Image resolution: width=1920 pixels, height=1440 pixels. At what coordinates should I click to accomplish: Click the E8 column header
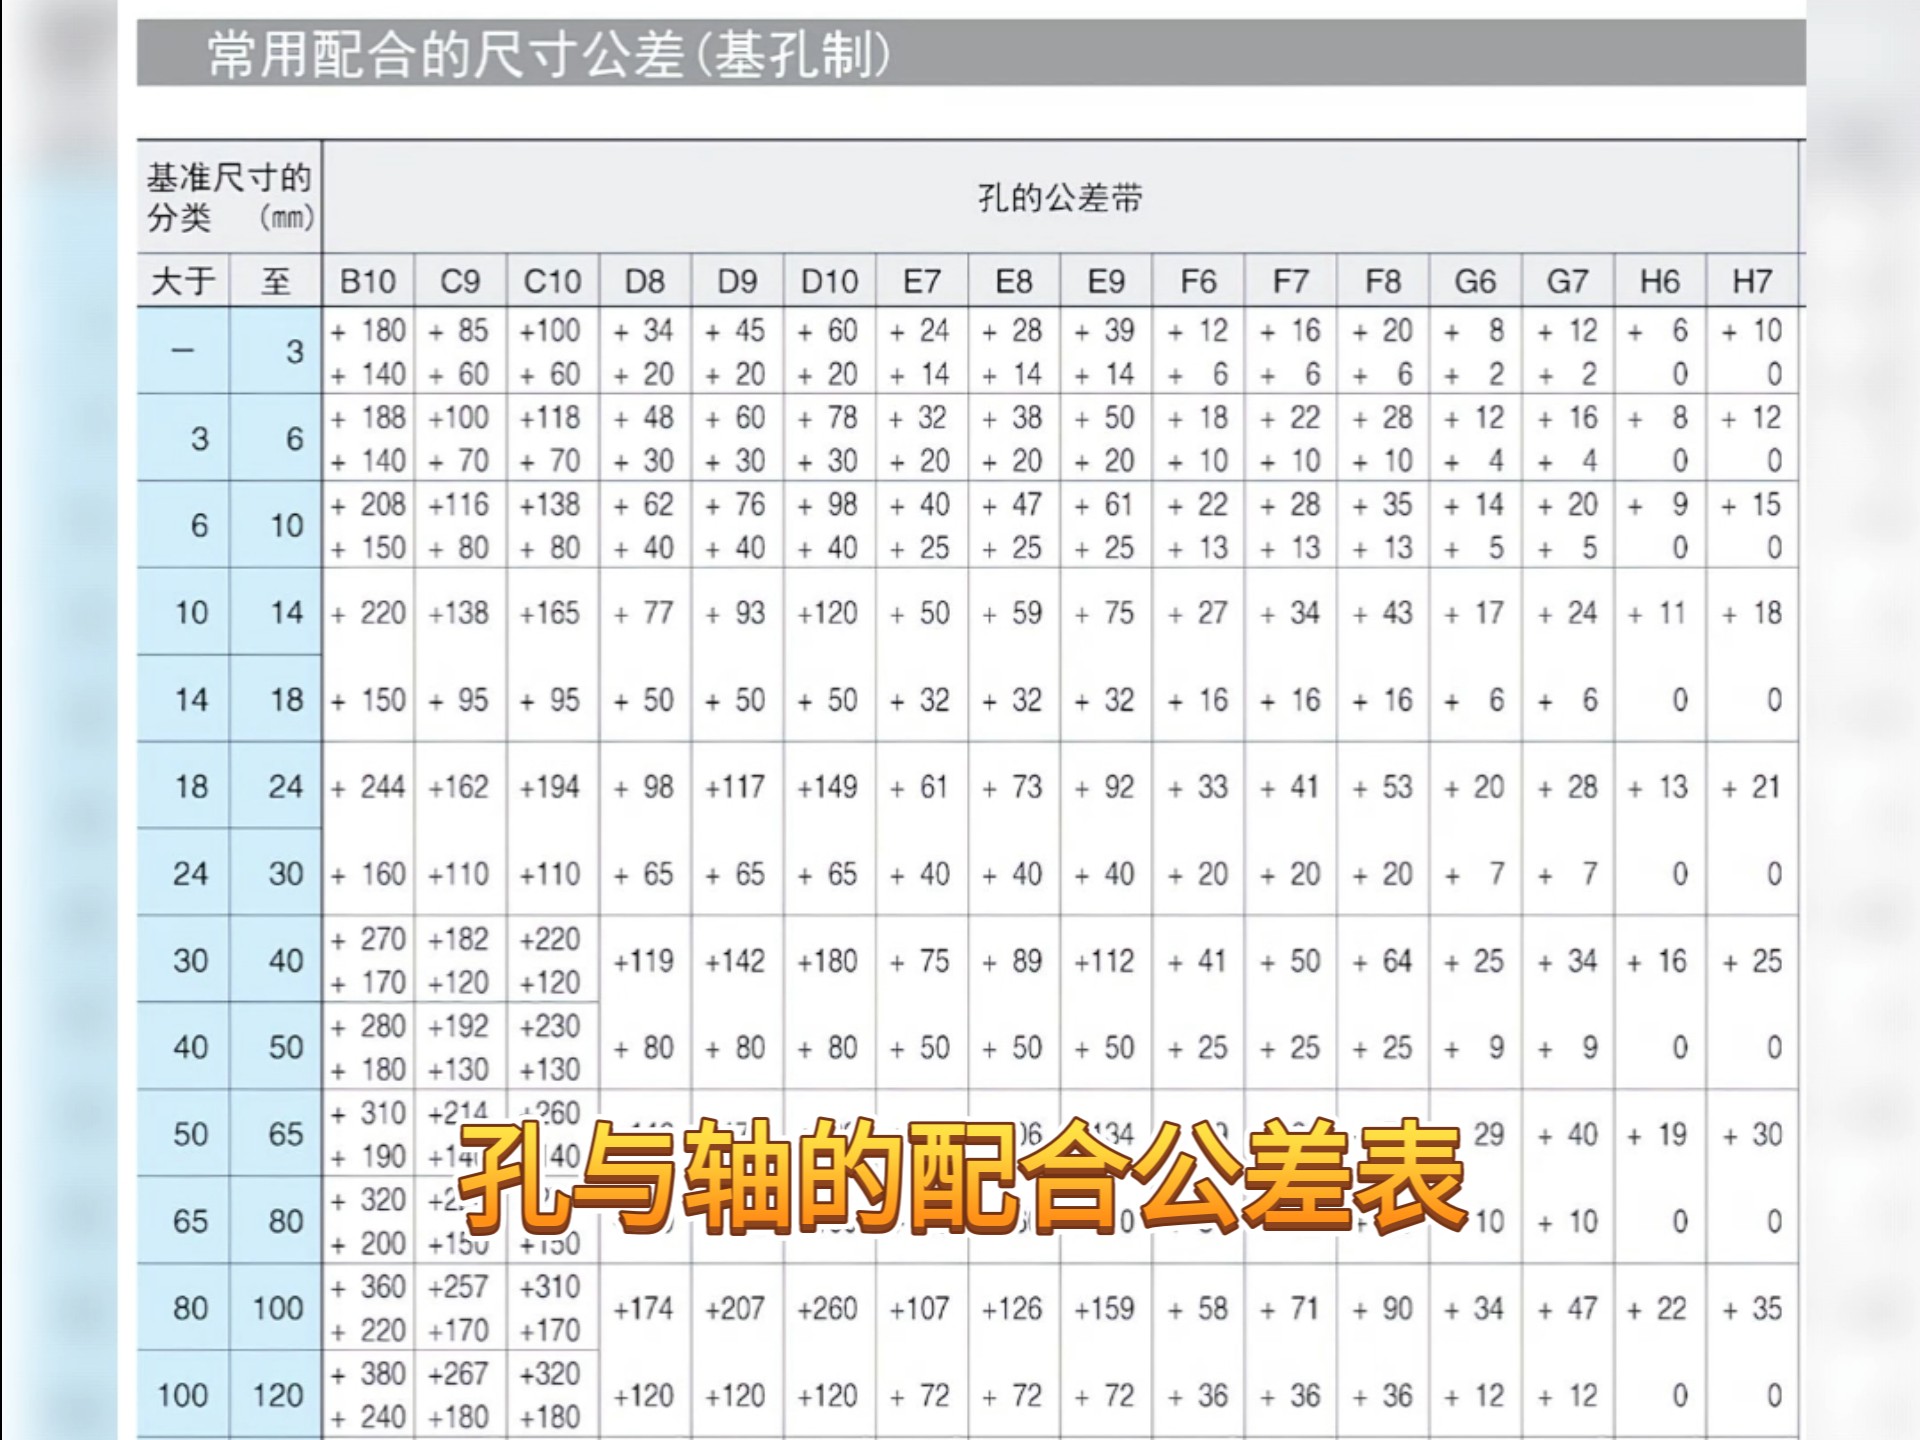(x=1013, y=281)
